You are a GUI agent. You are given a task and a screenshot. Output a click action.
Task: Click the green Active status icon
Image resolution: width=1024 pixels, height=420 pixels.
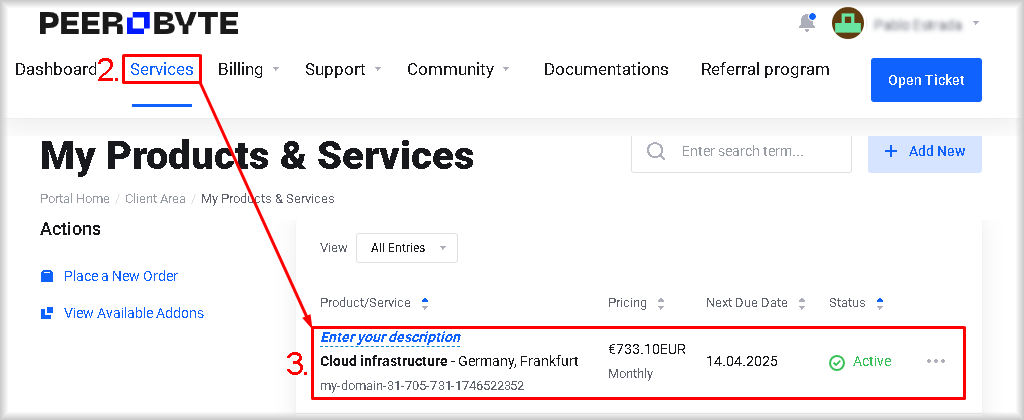(837, 362)
